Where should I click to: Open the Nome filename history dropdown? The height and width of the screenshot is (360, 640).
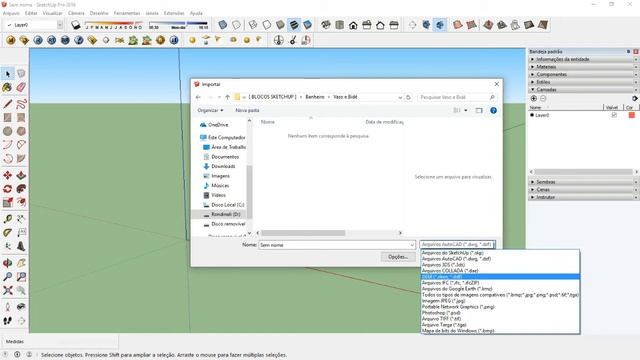[412, 245]
